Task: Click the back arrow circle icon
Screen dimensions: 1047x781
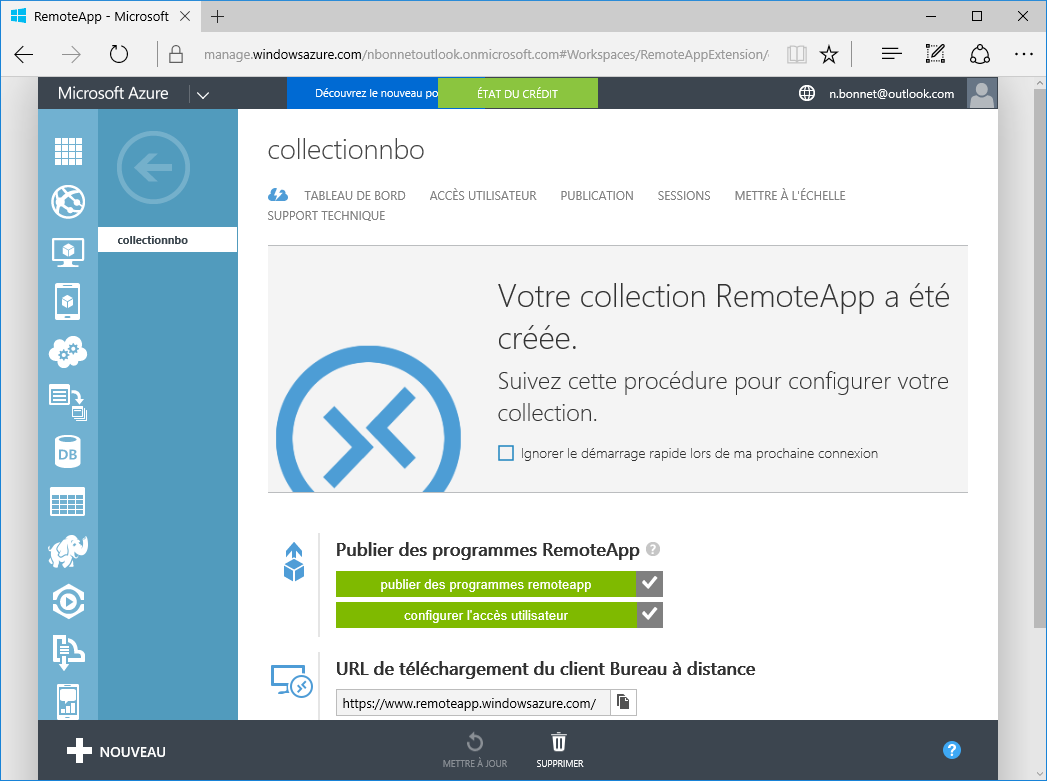Action: pyautogui.click(x=153, y=168)
